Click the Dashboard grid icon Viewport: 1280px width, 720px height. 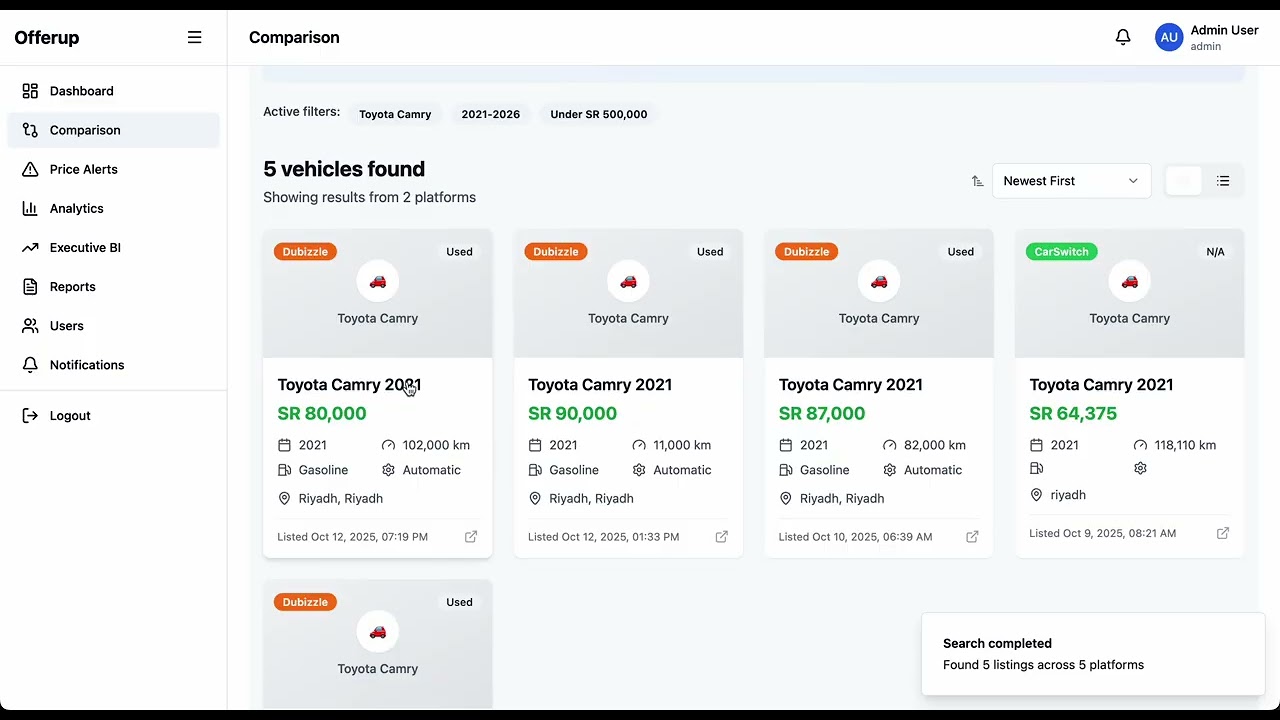pos(30,91)
